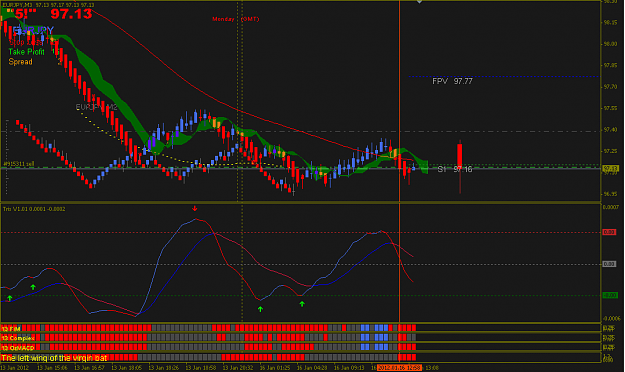Click the "16 Jan 09:13" time axis label
The height and width of the screenshot is (372, 625).
coord(349,368)
